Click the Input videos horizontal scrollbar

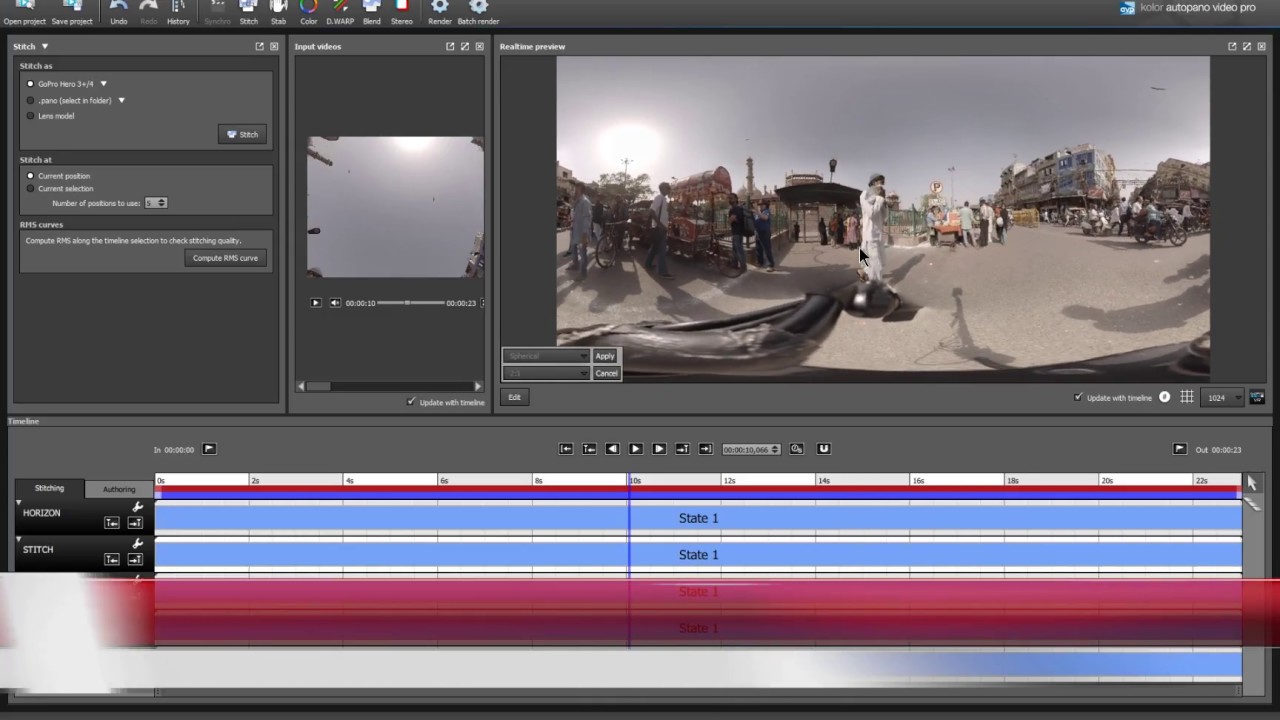[389, 386]
